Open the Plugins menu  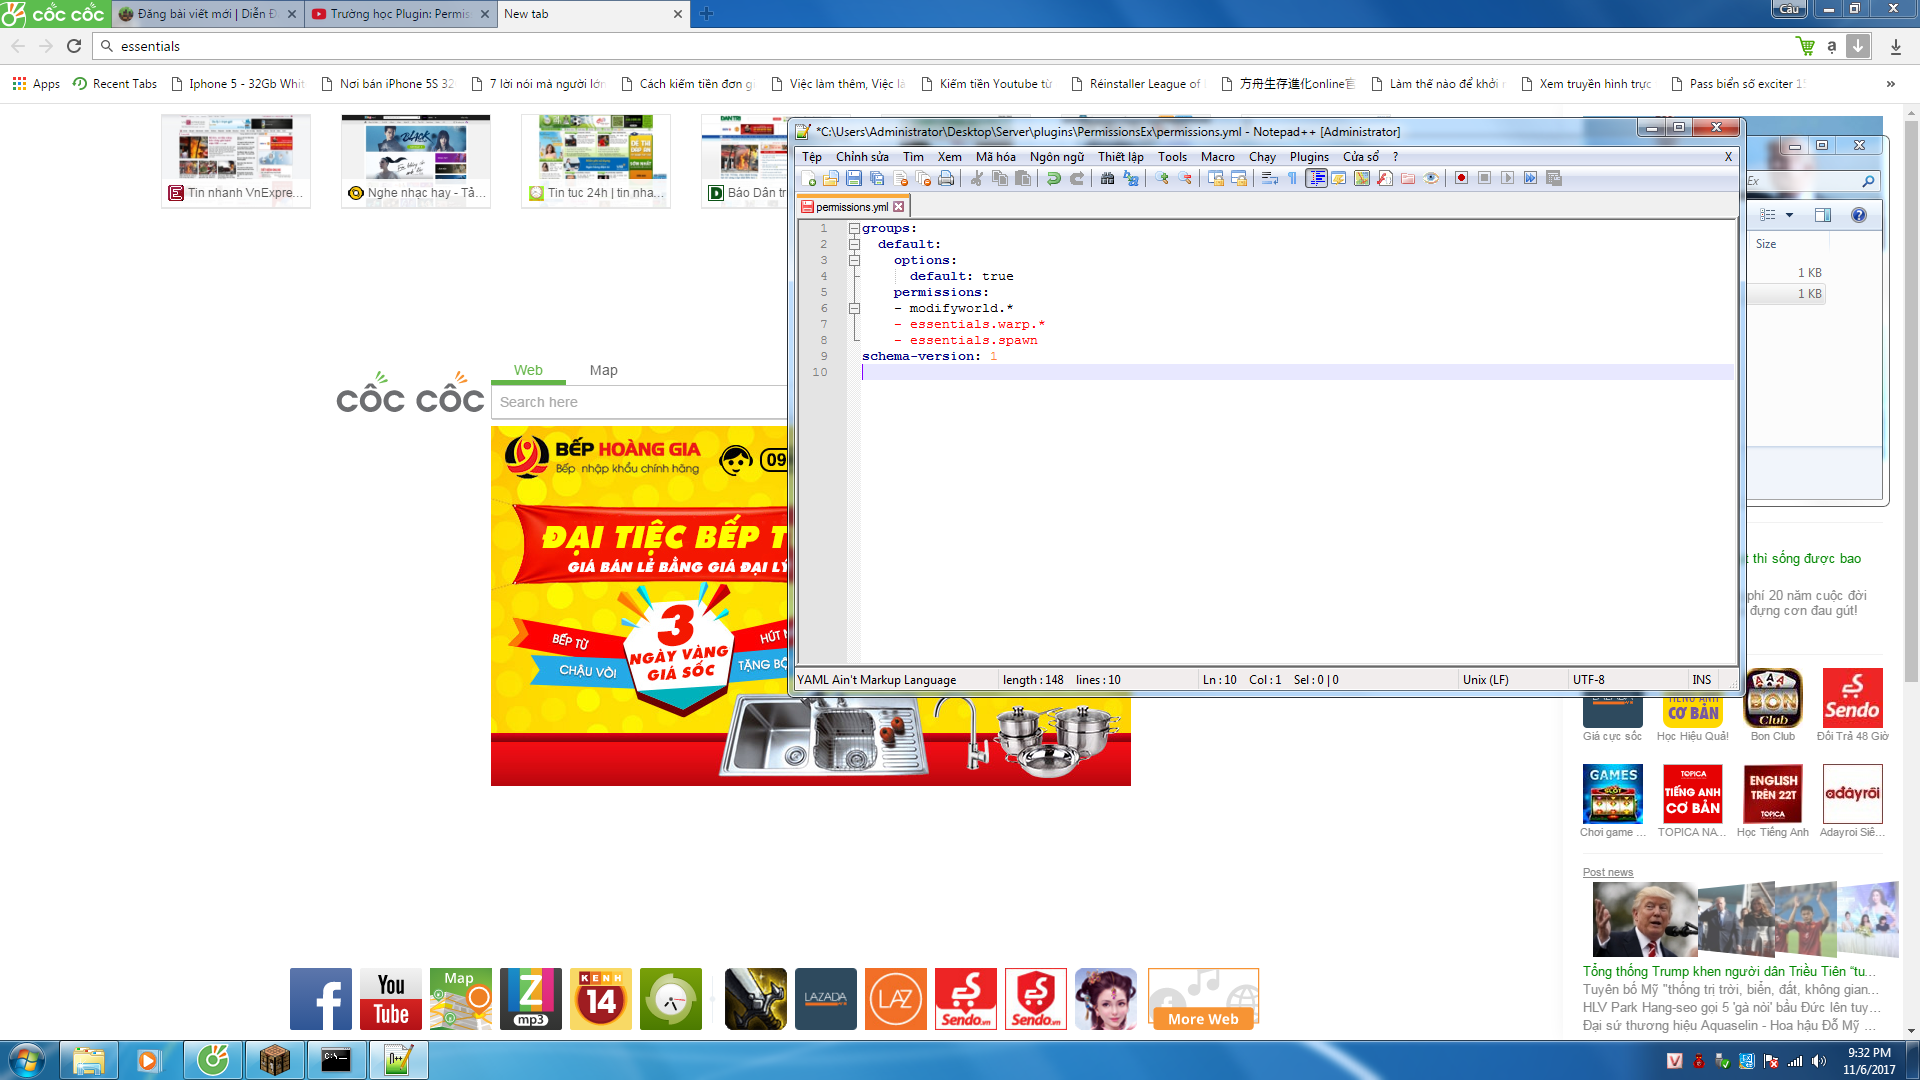point(1308,157)
